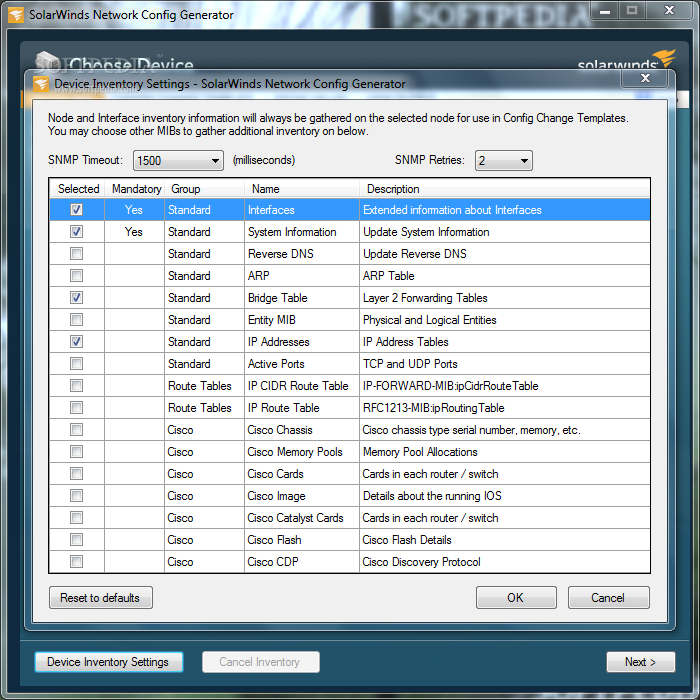Image resolution: width=700 pixels, height=700 pixels.
Task: Select the 'Update System Information' description
Action: pyautogui.click(x=504, y=232)
